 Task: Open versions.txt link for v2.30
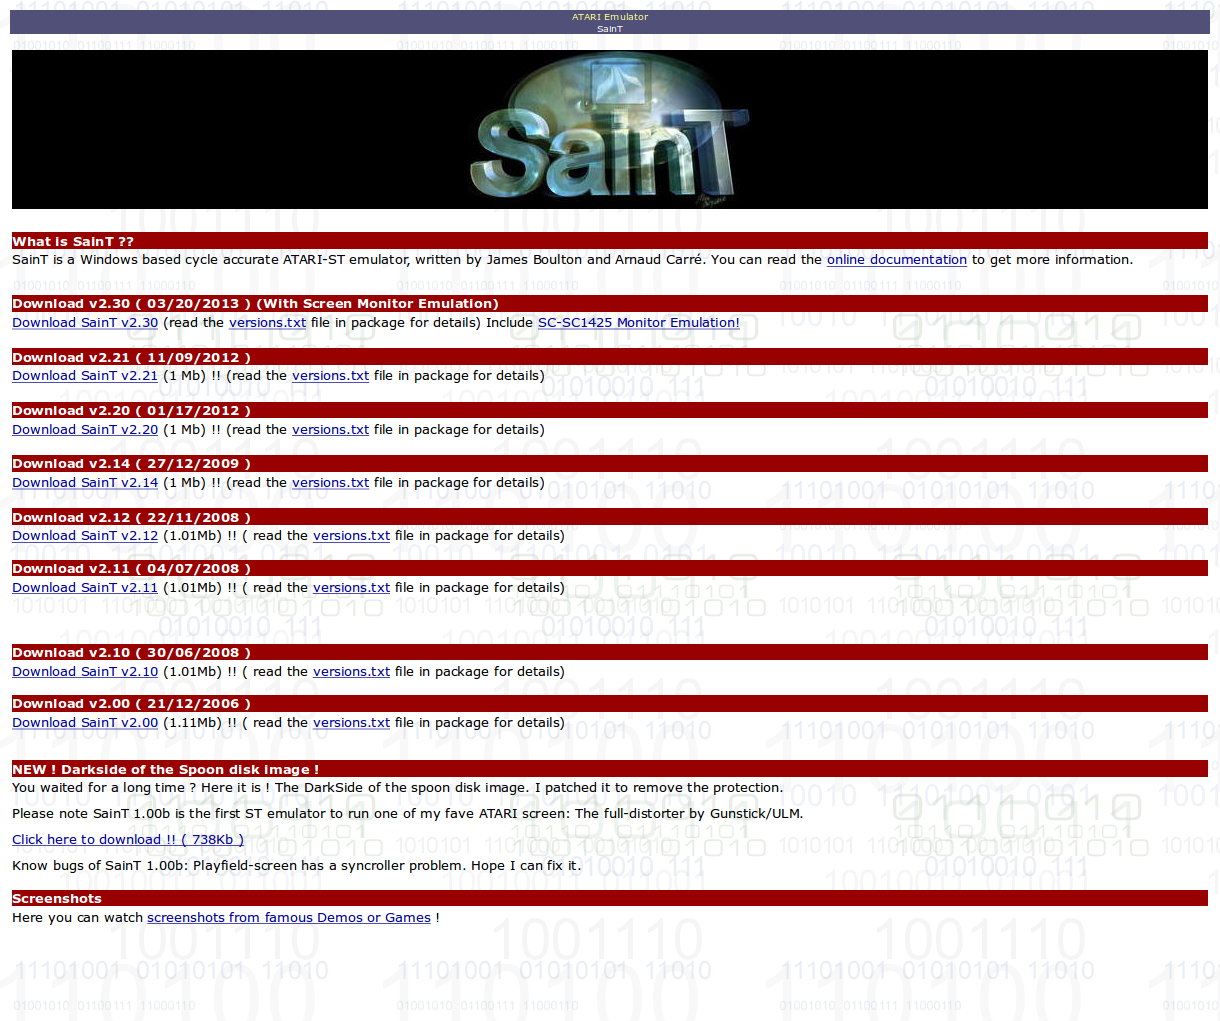267,323
